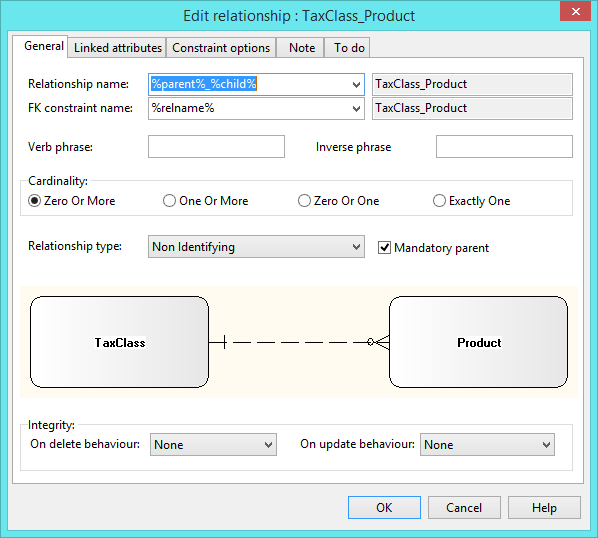Open the To do tab

(348, 48)
